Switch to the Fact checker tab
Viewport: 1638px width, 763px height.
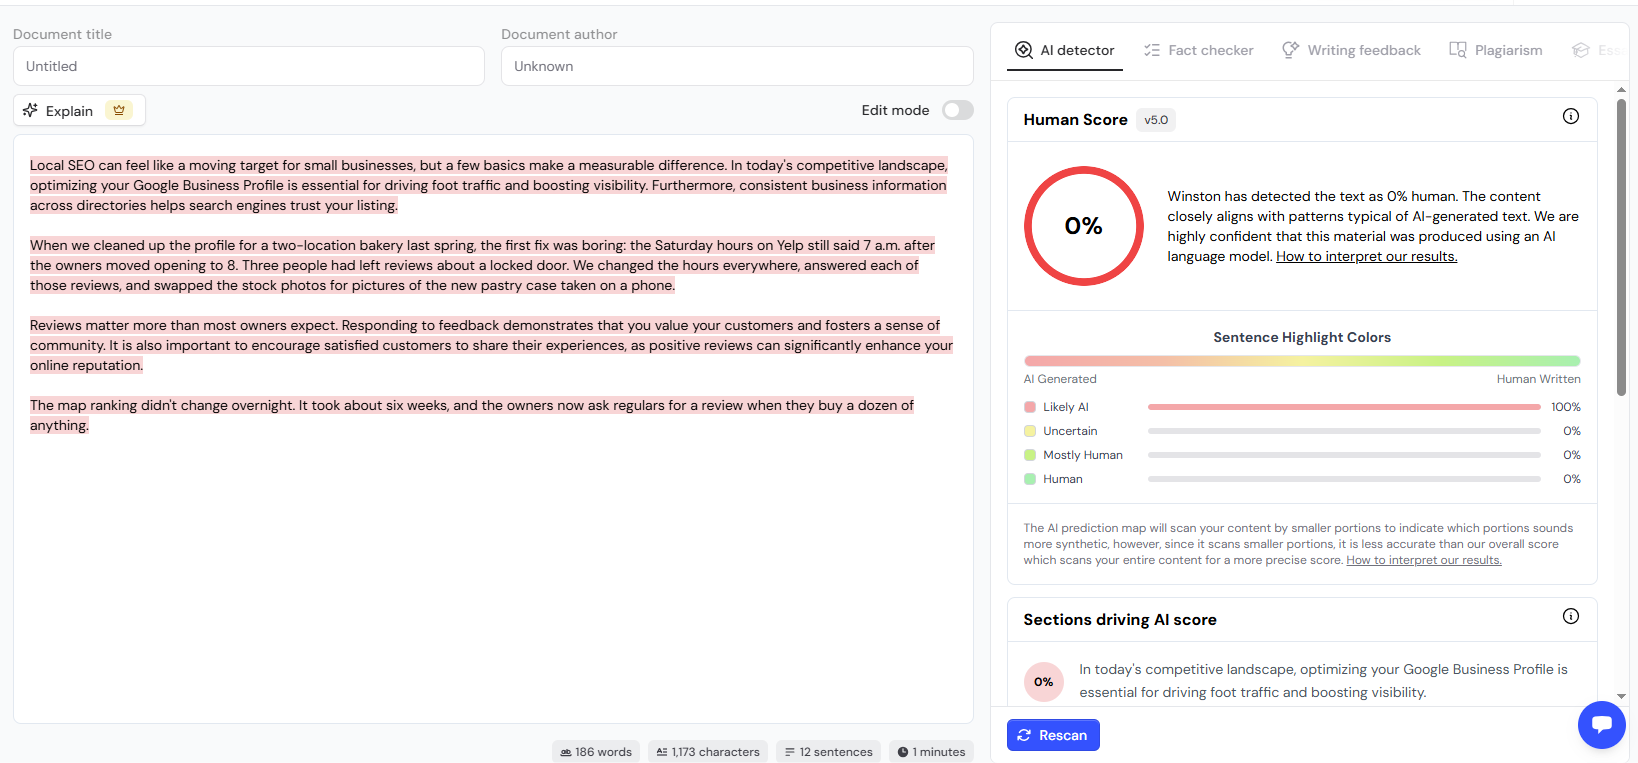(x=1198, y=50)
